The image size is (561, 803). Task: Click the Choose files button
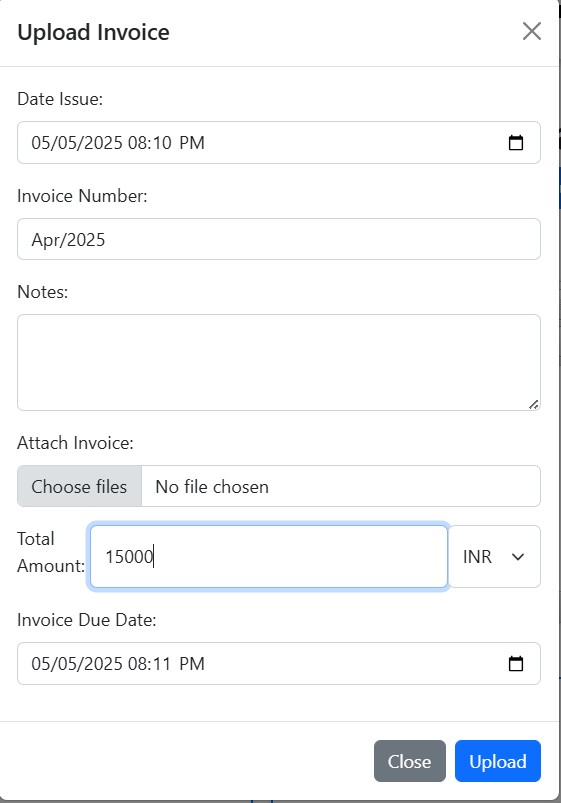point(79,486)
